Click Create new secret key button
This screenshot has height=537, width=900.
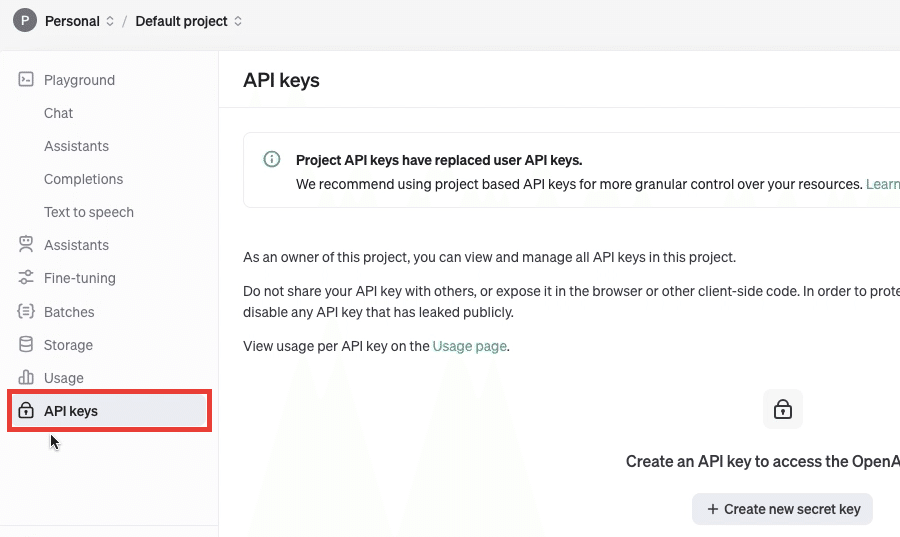coord(782,509)
